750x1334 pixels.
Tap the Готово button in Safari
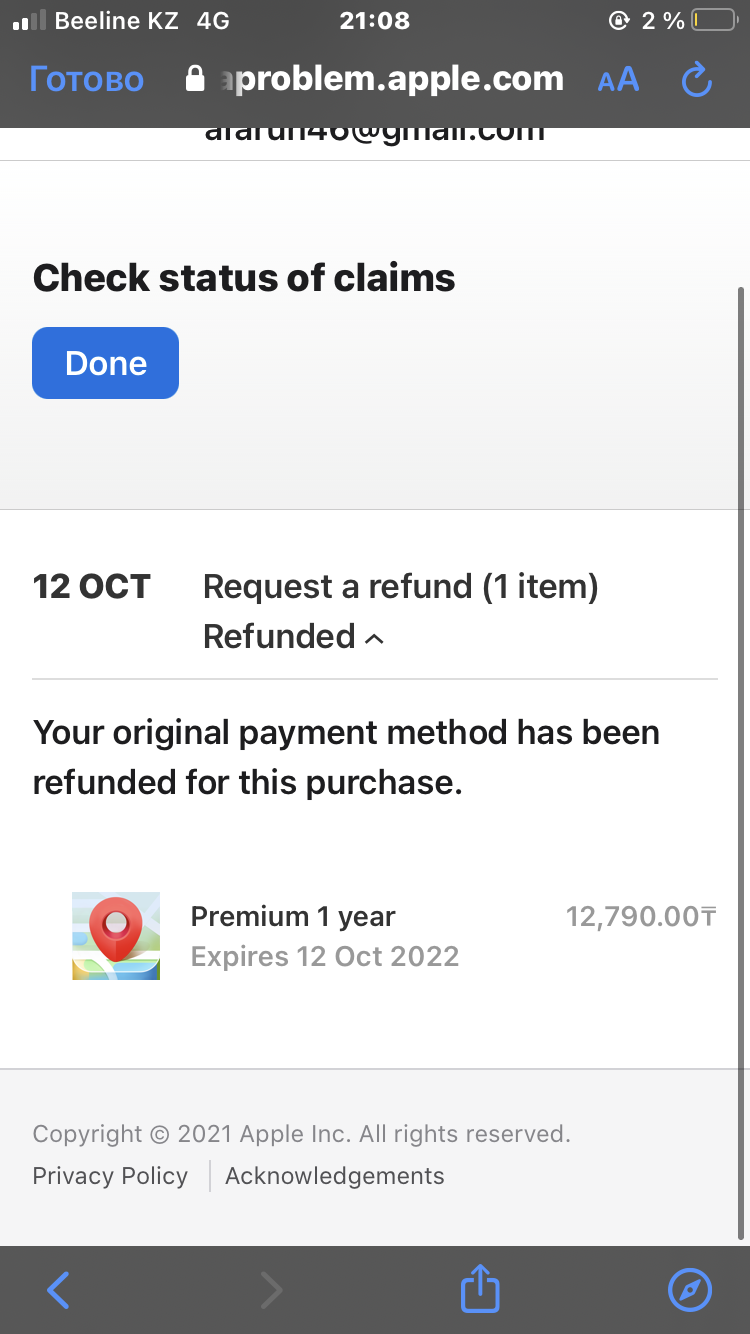click(87, 80)
